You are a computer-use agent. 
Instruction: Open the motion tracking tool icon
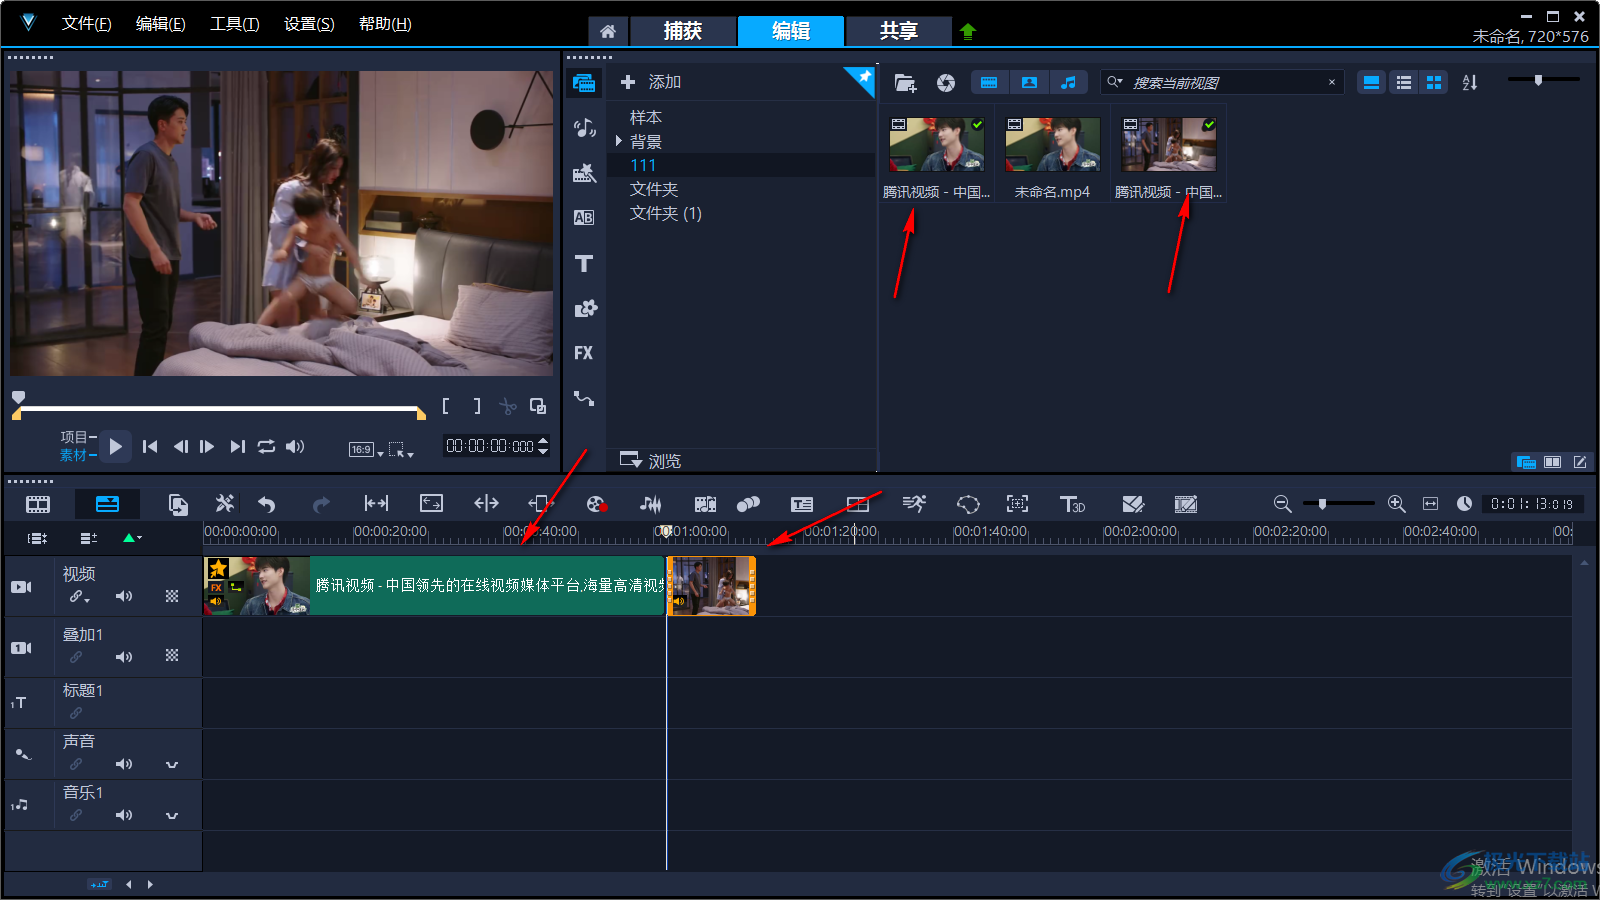pos(1017,504)
